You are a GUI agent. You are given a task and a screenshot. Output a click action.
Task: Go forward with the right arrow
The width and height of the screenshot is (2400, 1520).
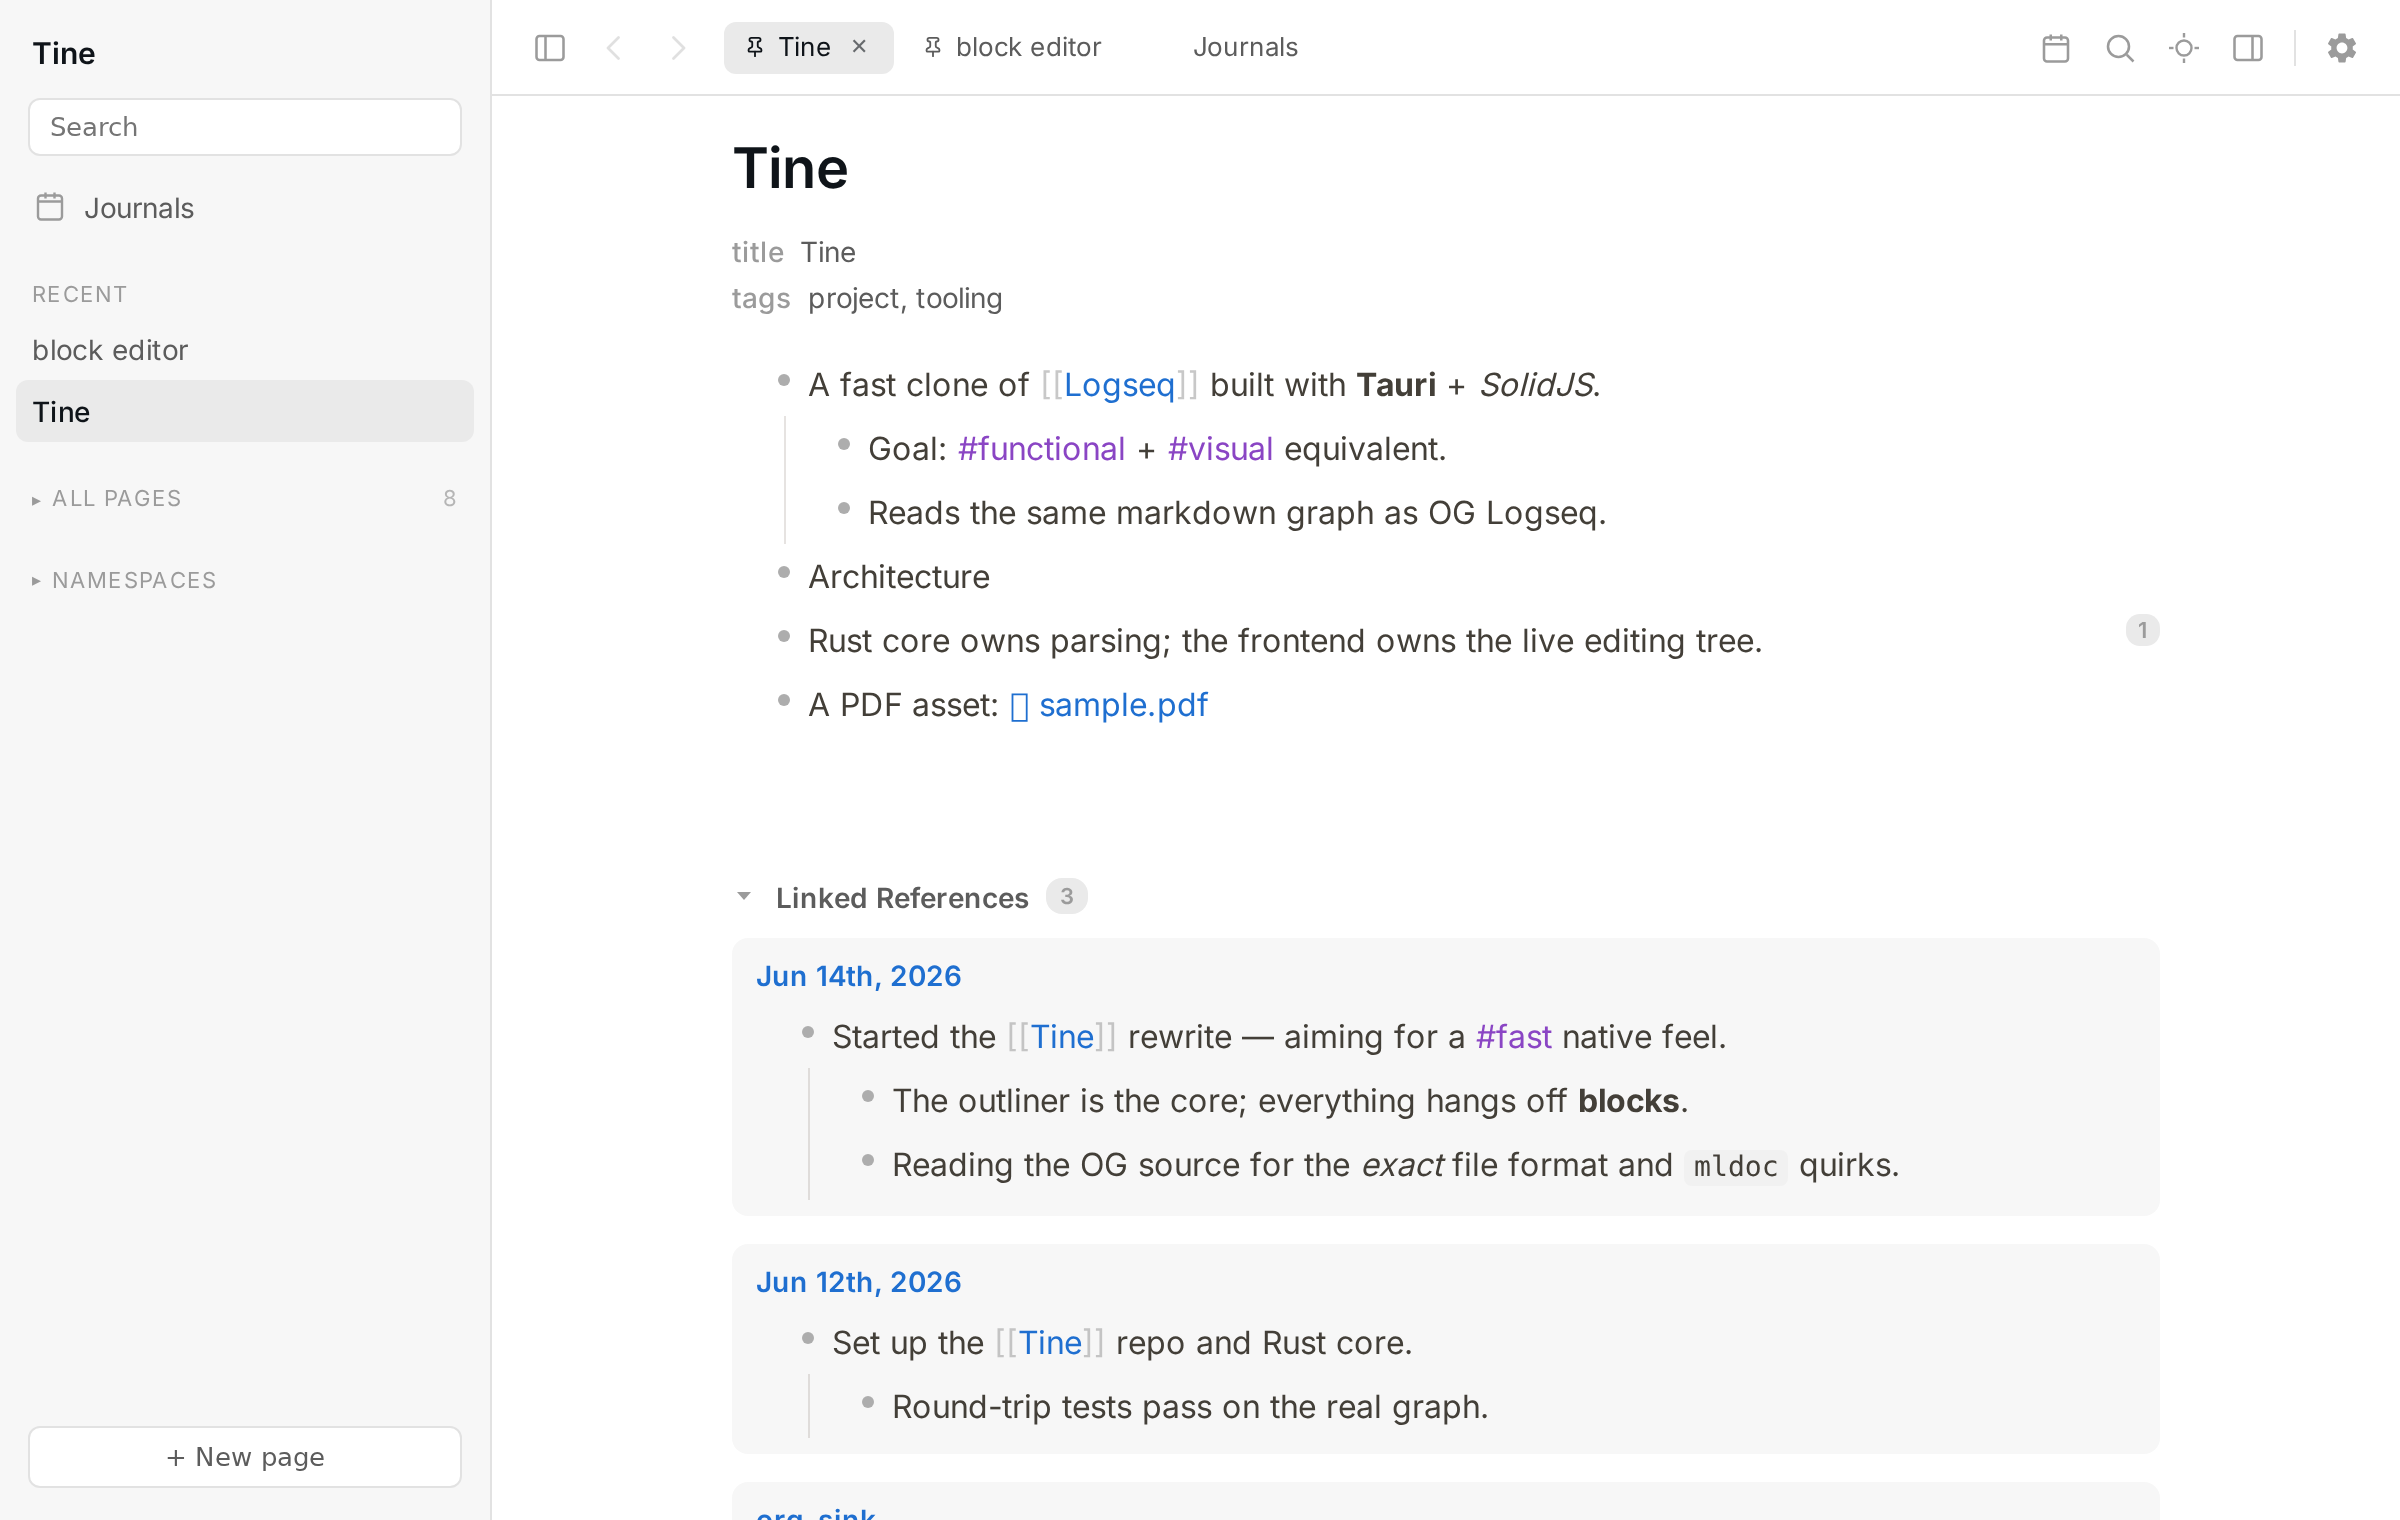coord(678,48)
